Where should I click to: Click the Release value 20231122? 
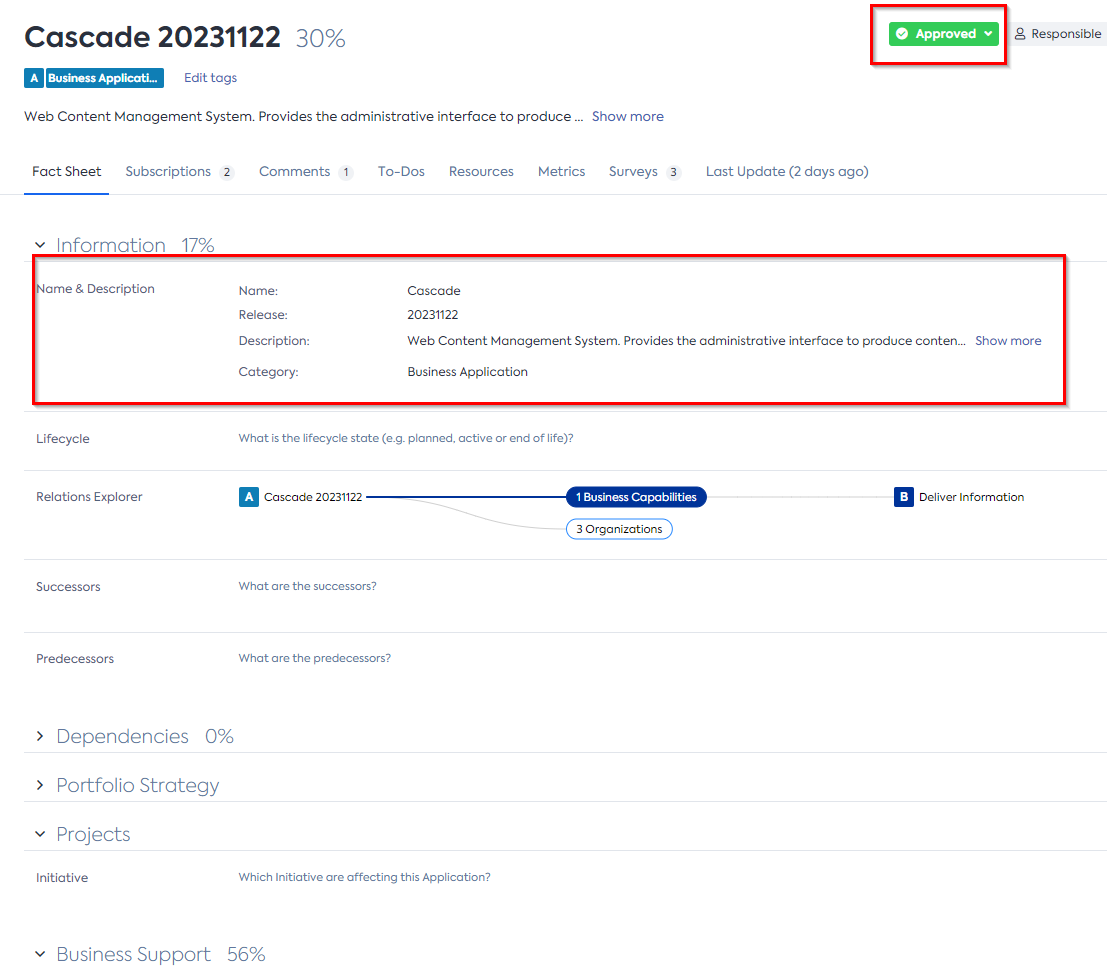pyautogui.click(x=433, y=315)
